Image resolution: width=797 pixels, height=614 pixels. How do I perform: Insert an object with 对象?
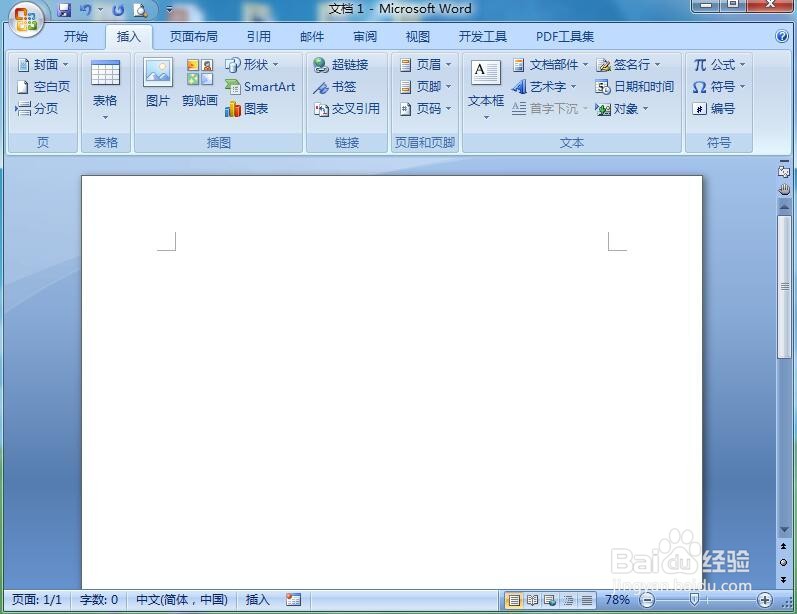[622, 108]
